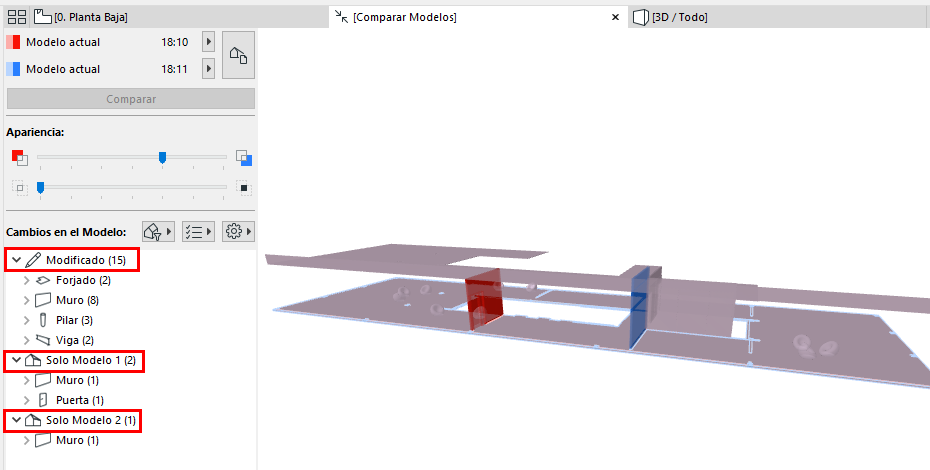Image resolution: width=930 pixels, height=470 pixels.
Task: Close the Comparar Modelos tab
Action: [615, 17]
